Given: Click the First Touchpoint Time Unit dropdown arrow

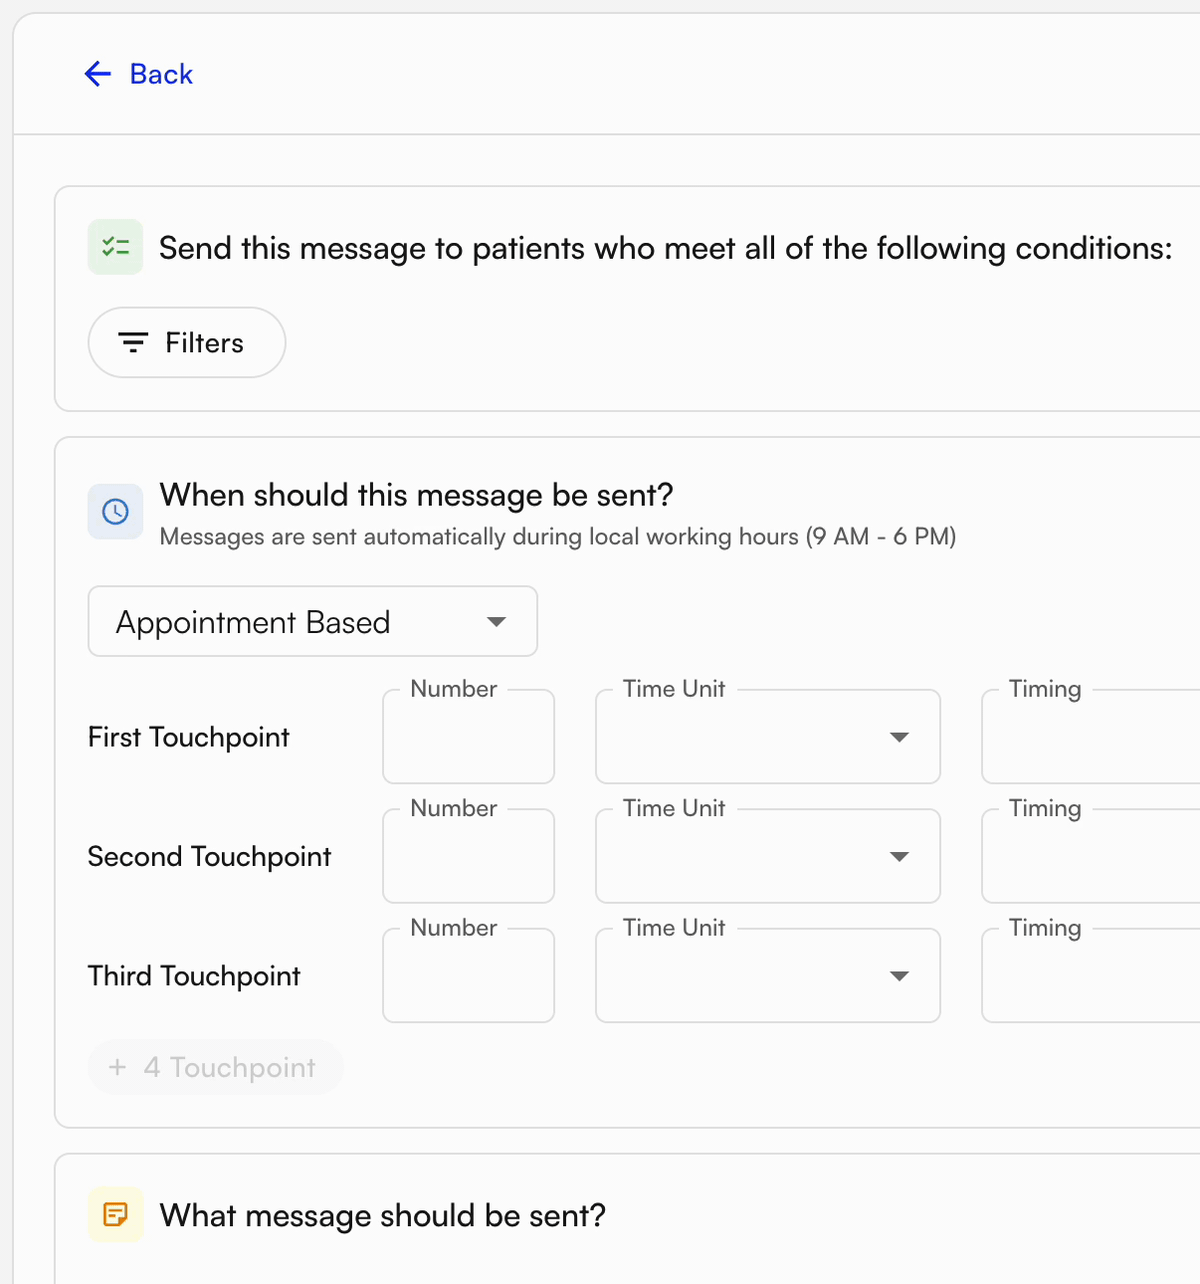Looking at the screenshot, I should coord(899,736).
